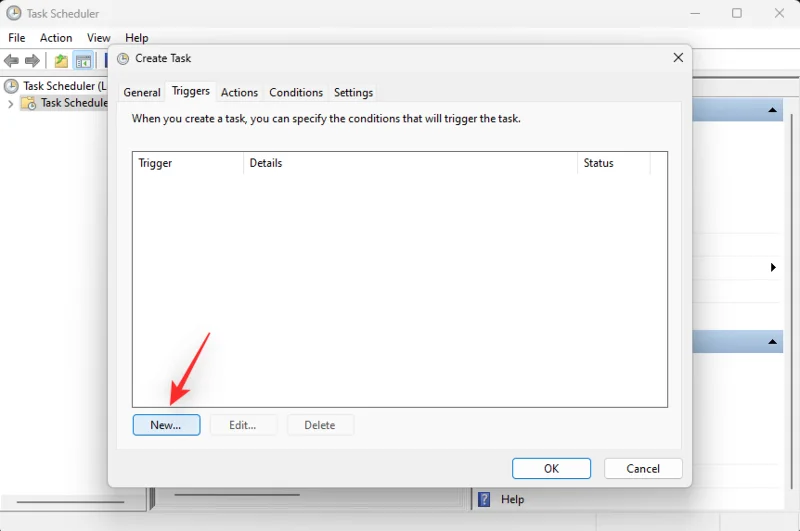Collapse the upper Actions pane section arrow
This screenshot has height=531, width=800.
pos(772,110)
